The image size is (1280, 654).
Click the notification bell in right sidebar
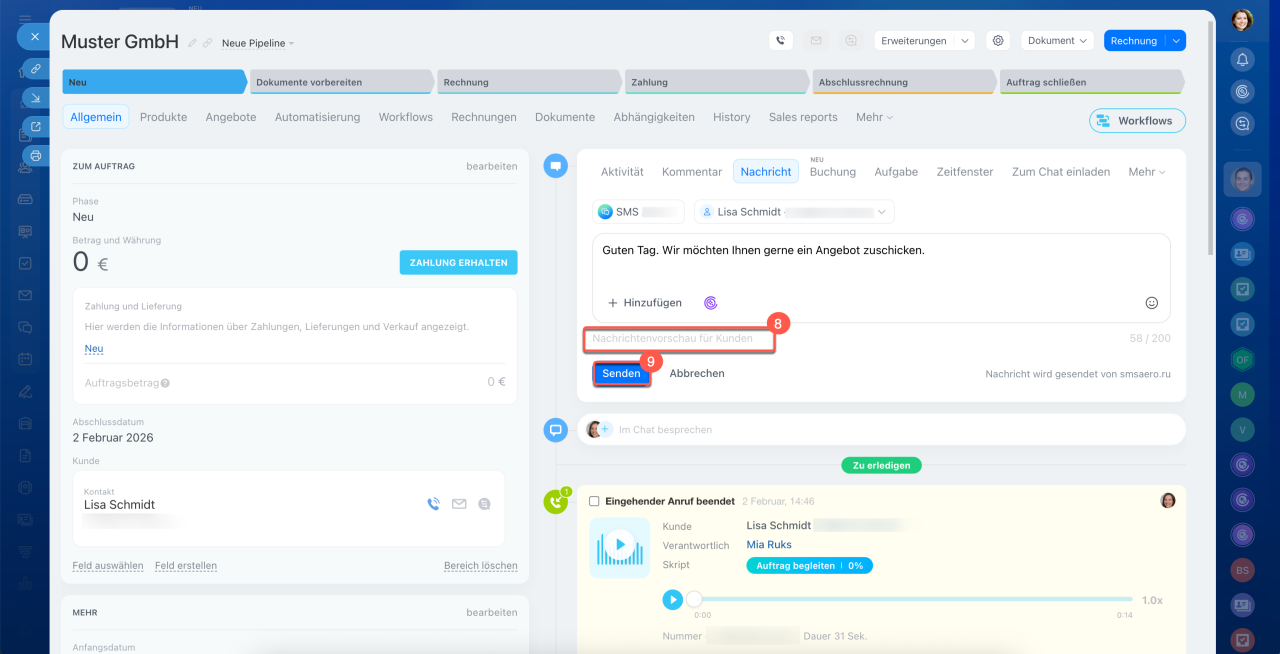tap(1243, 59)
